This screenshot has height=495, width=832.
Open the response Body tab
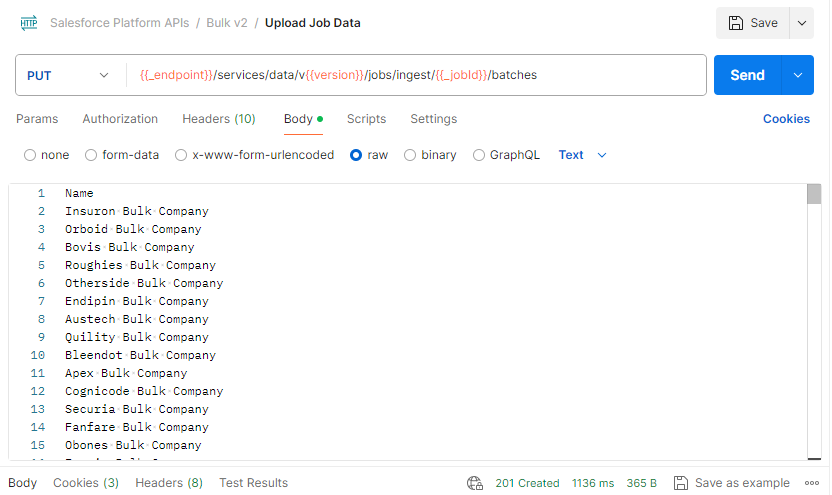23,483
